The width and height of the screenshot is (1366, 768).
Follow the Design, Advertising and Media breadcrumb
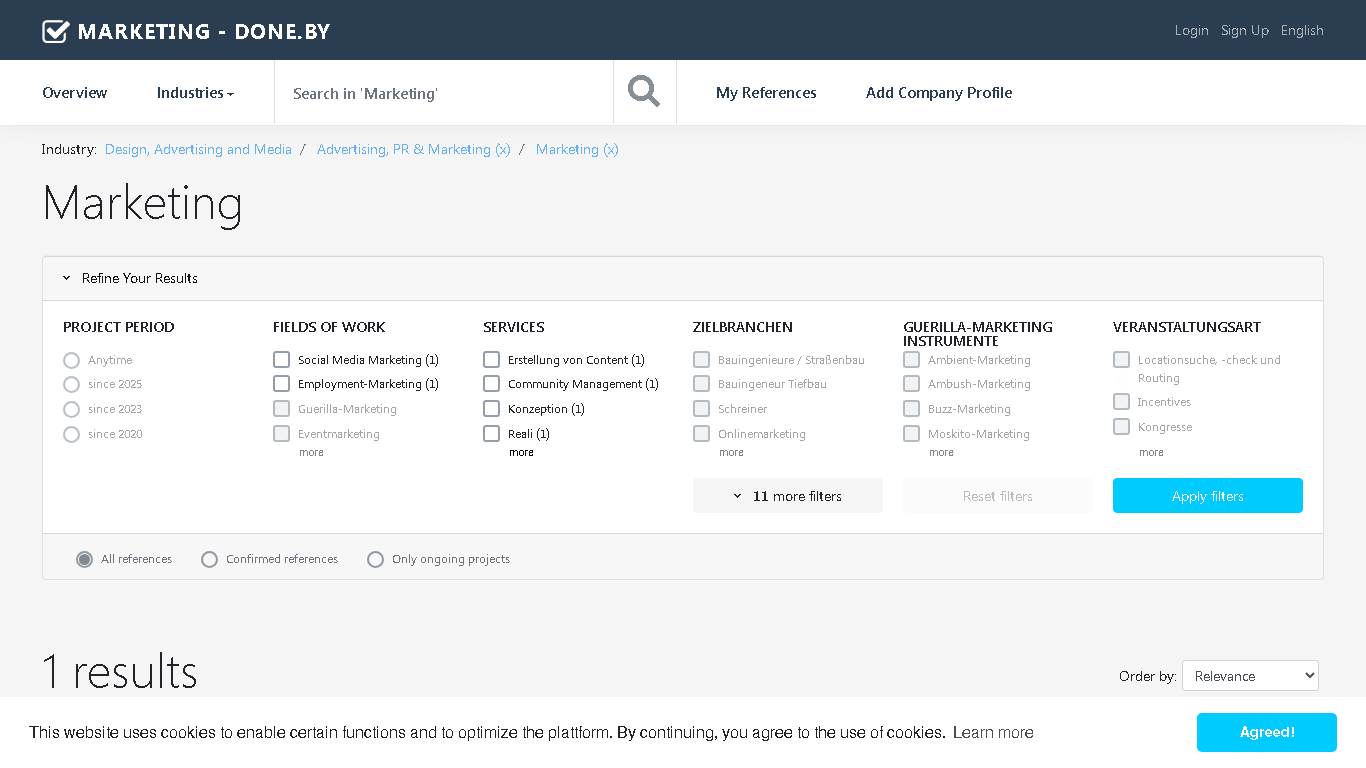tap(198, 149)
